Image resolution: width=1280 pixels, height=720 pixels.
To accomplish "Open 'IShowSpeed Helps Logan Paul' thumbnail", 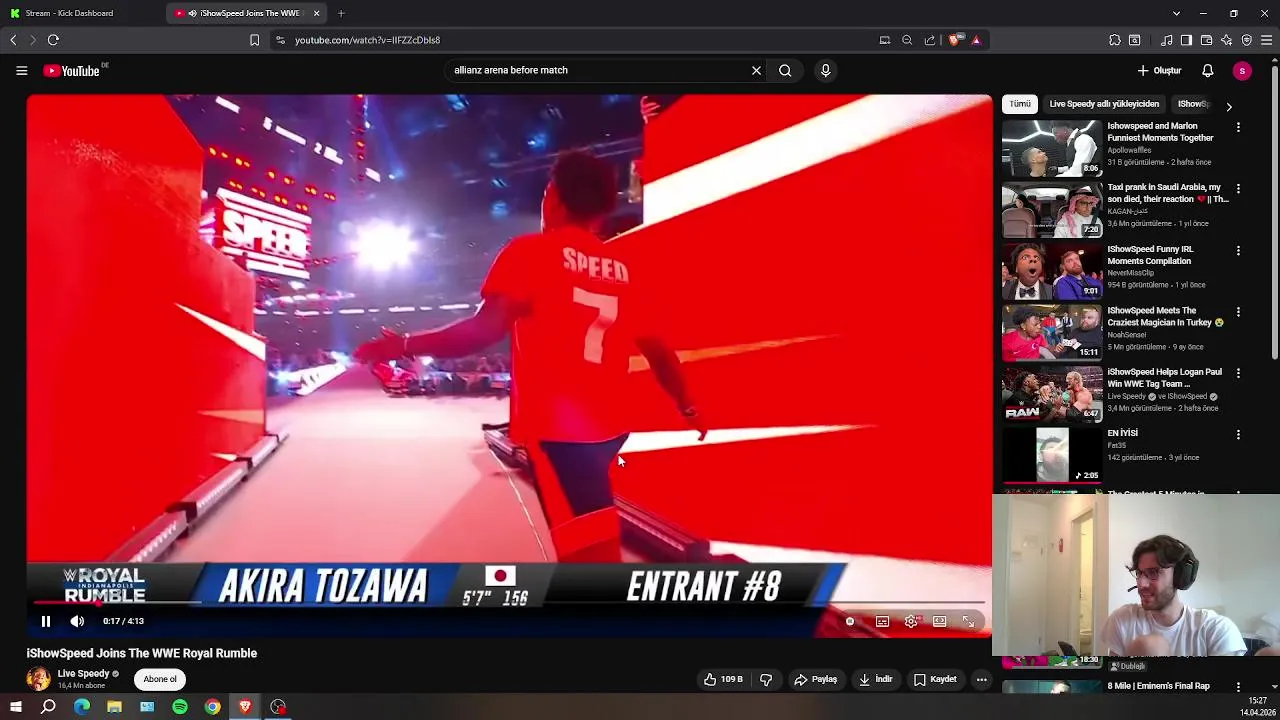I will pos(1051,394).
